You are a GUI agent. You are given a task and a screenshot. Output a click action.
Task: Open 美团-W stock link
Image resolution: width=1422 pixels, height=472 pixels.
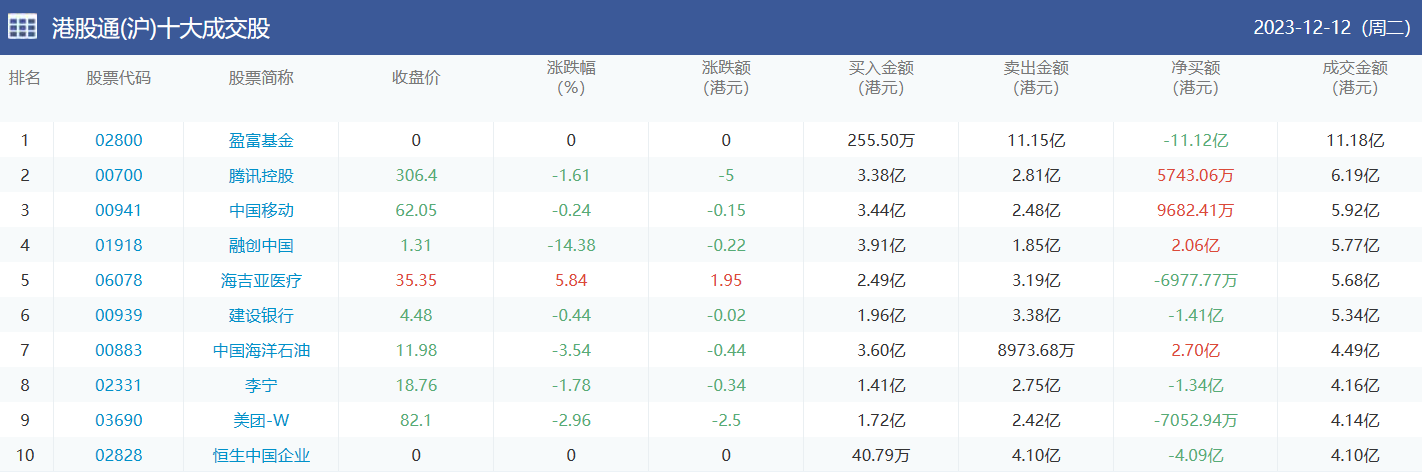click(x=261, y=421)
